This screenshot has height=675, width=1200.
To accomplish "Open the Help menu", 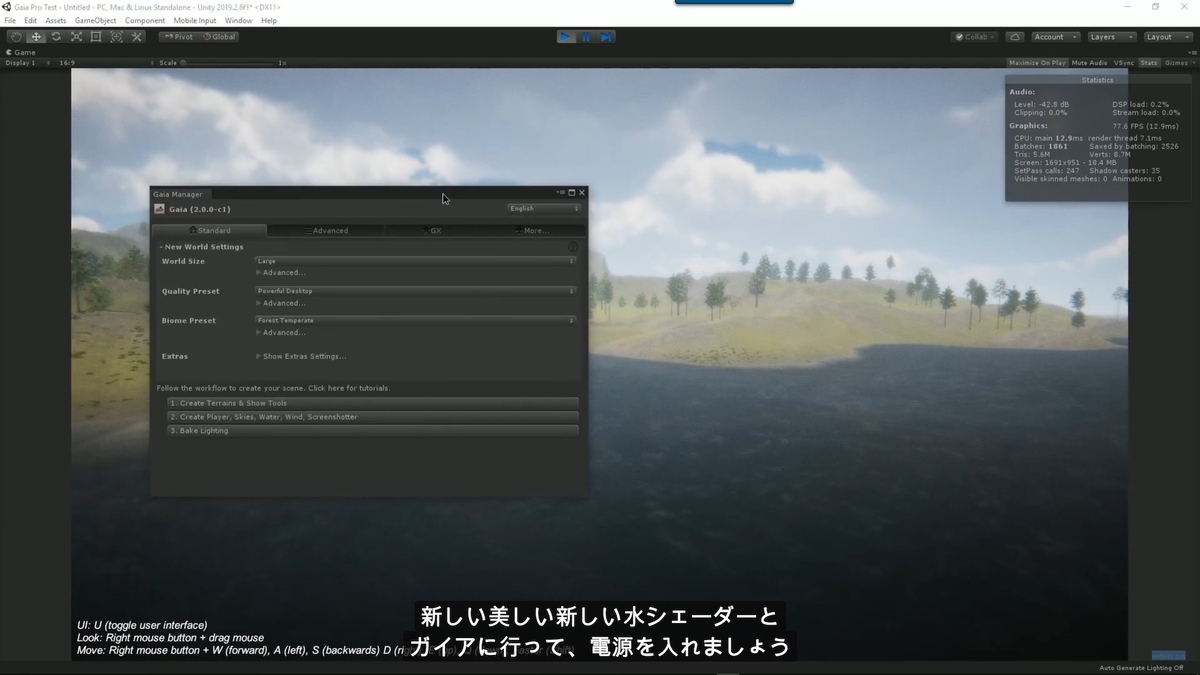I will pyautogui.click(x=269, y=21).
